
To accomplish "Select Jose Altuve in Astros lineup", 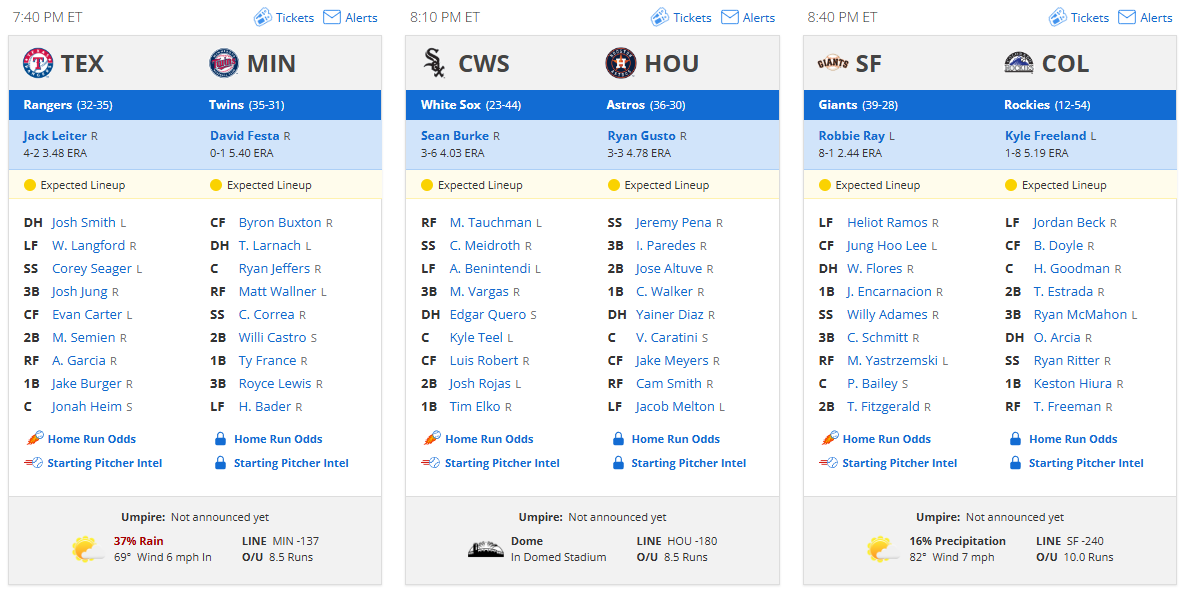I will [669, 269].
